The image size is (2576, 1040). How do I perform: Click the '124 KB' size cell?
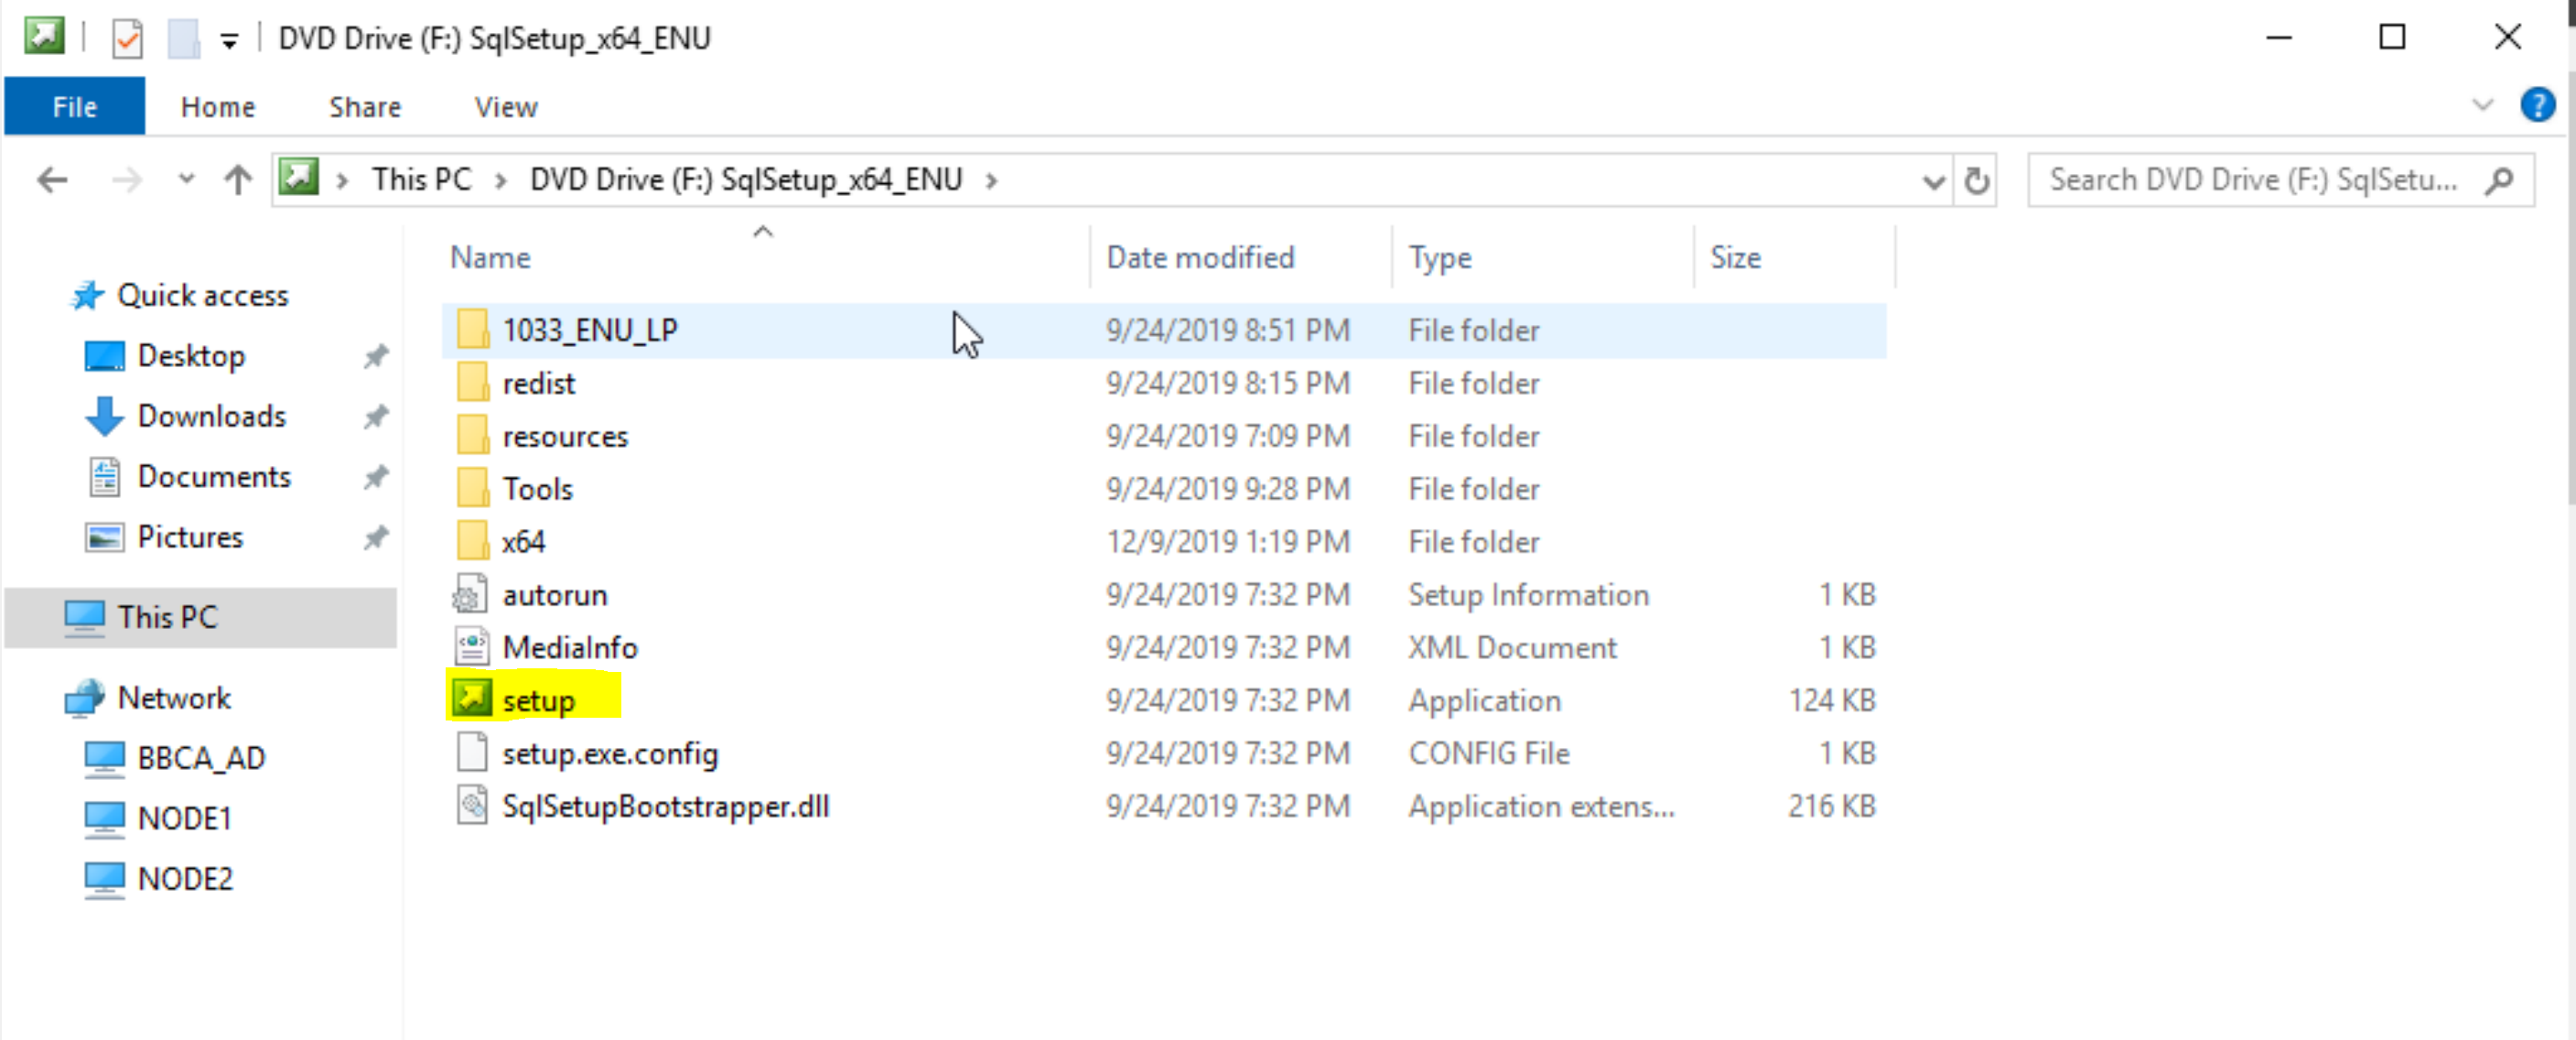1832,701
